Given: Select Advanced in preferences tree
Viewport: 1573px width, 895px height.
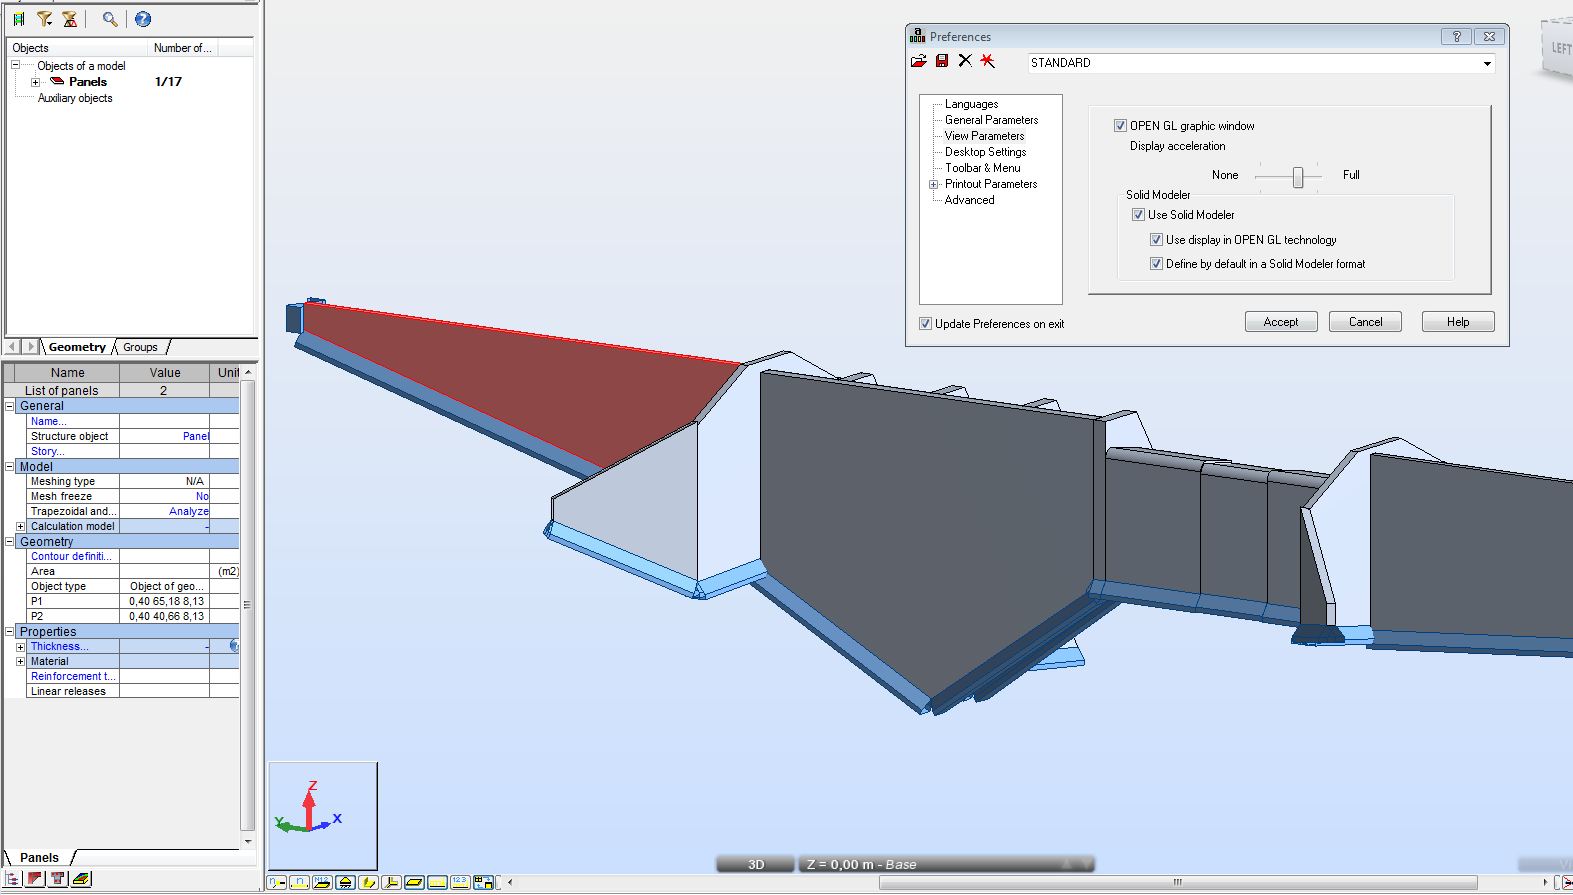Looking at the screenshot, I should [969, 200].
